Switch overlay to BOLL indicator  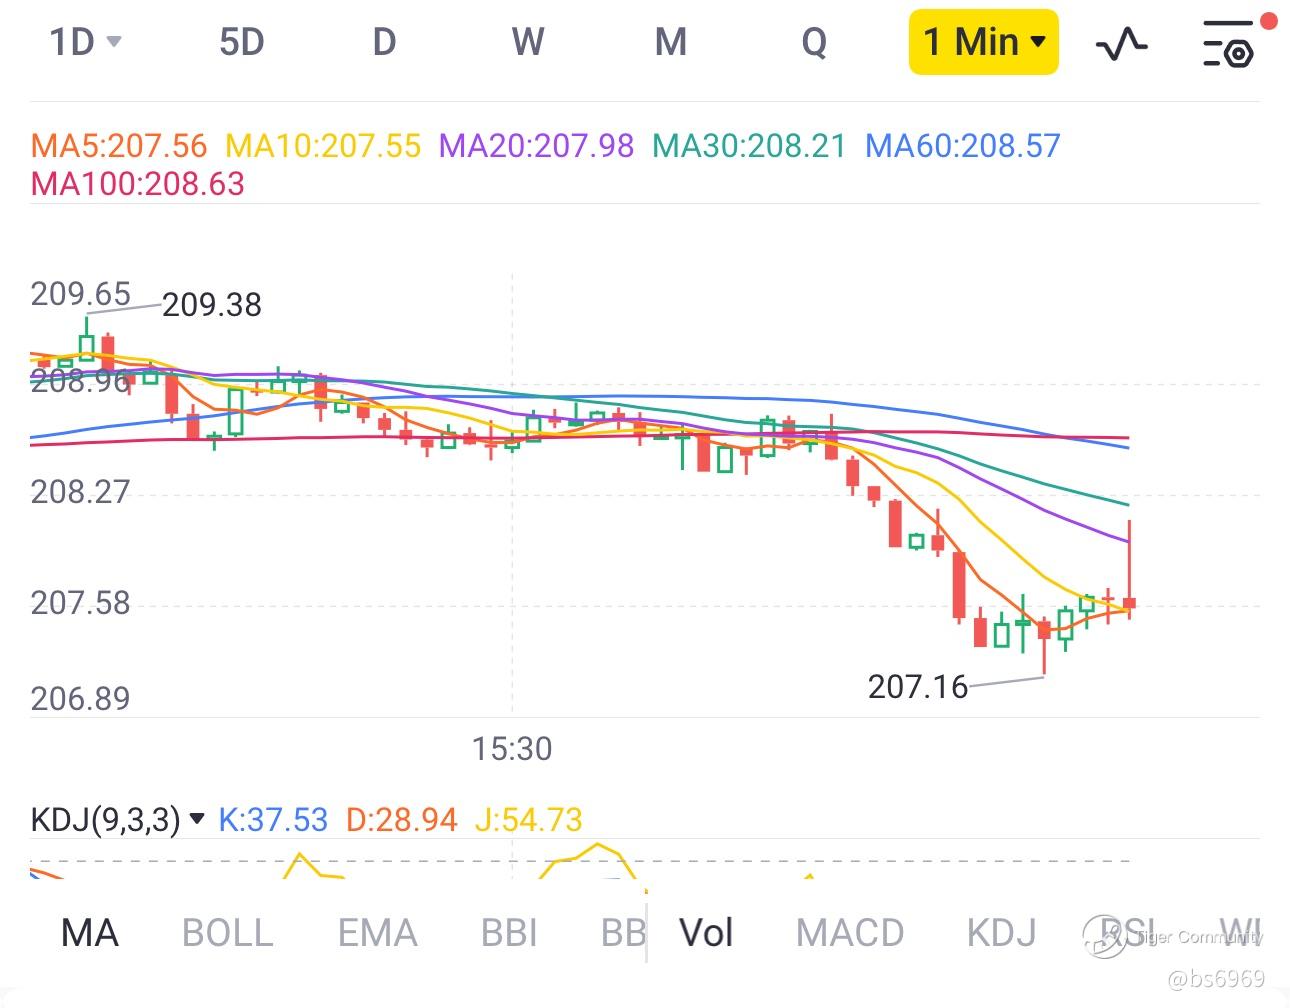228,933
